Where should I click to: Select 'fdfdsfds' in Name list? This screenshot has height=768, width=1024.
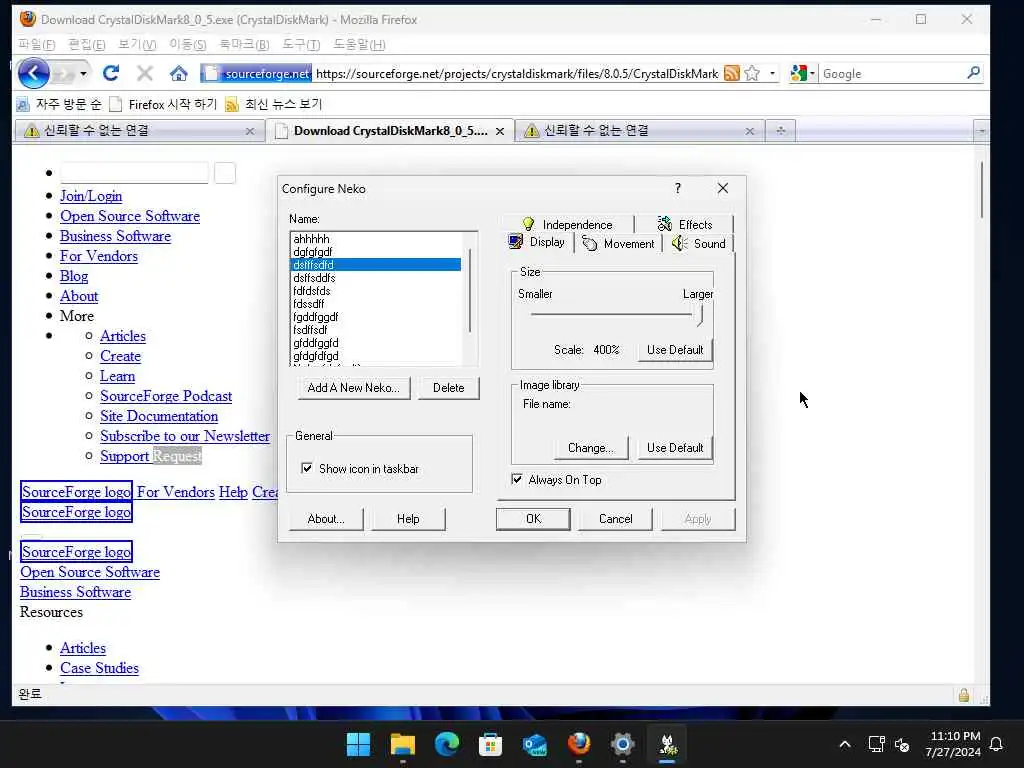pos(376,291)
